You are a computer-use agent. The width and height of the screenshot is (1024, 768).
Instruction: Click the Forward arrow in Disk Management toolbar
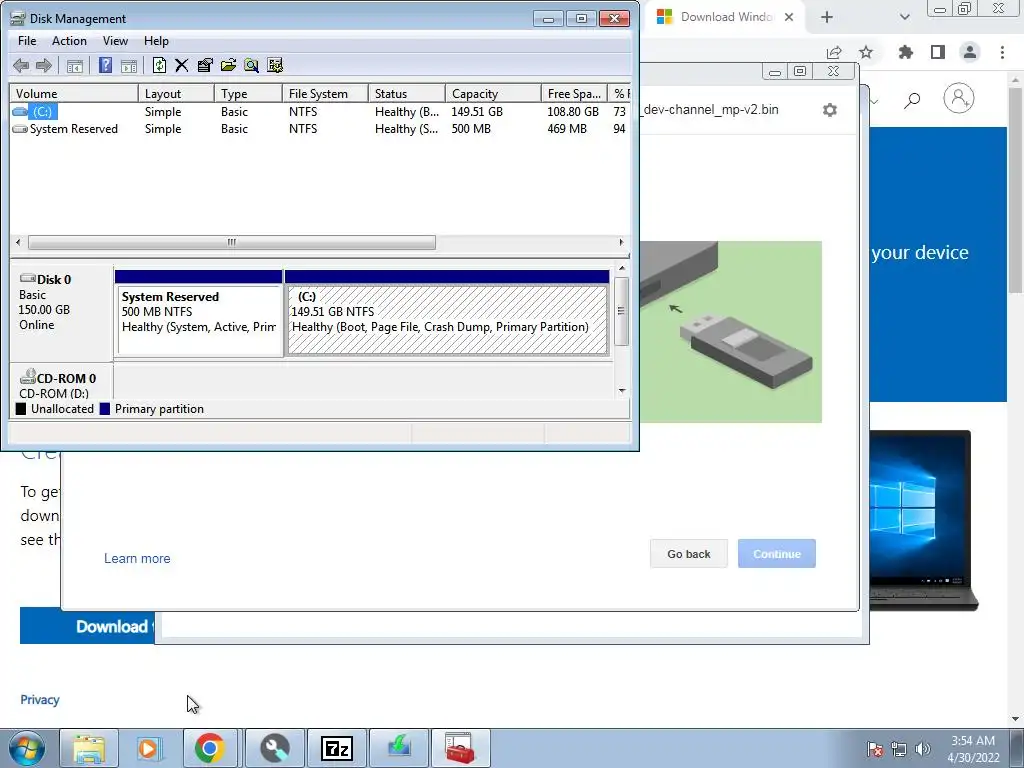click(x=44, y=65)
